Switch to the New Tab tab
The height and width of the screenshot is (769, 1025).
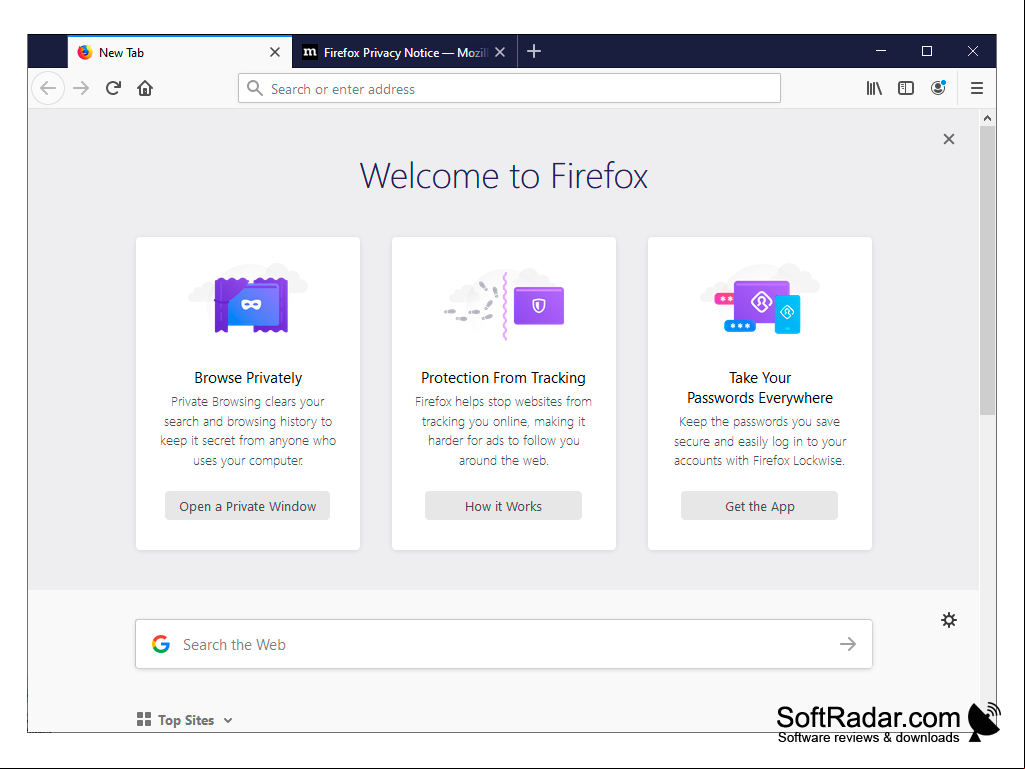(x=180, y=52)
